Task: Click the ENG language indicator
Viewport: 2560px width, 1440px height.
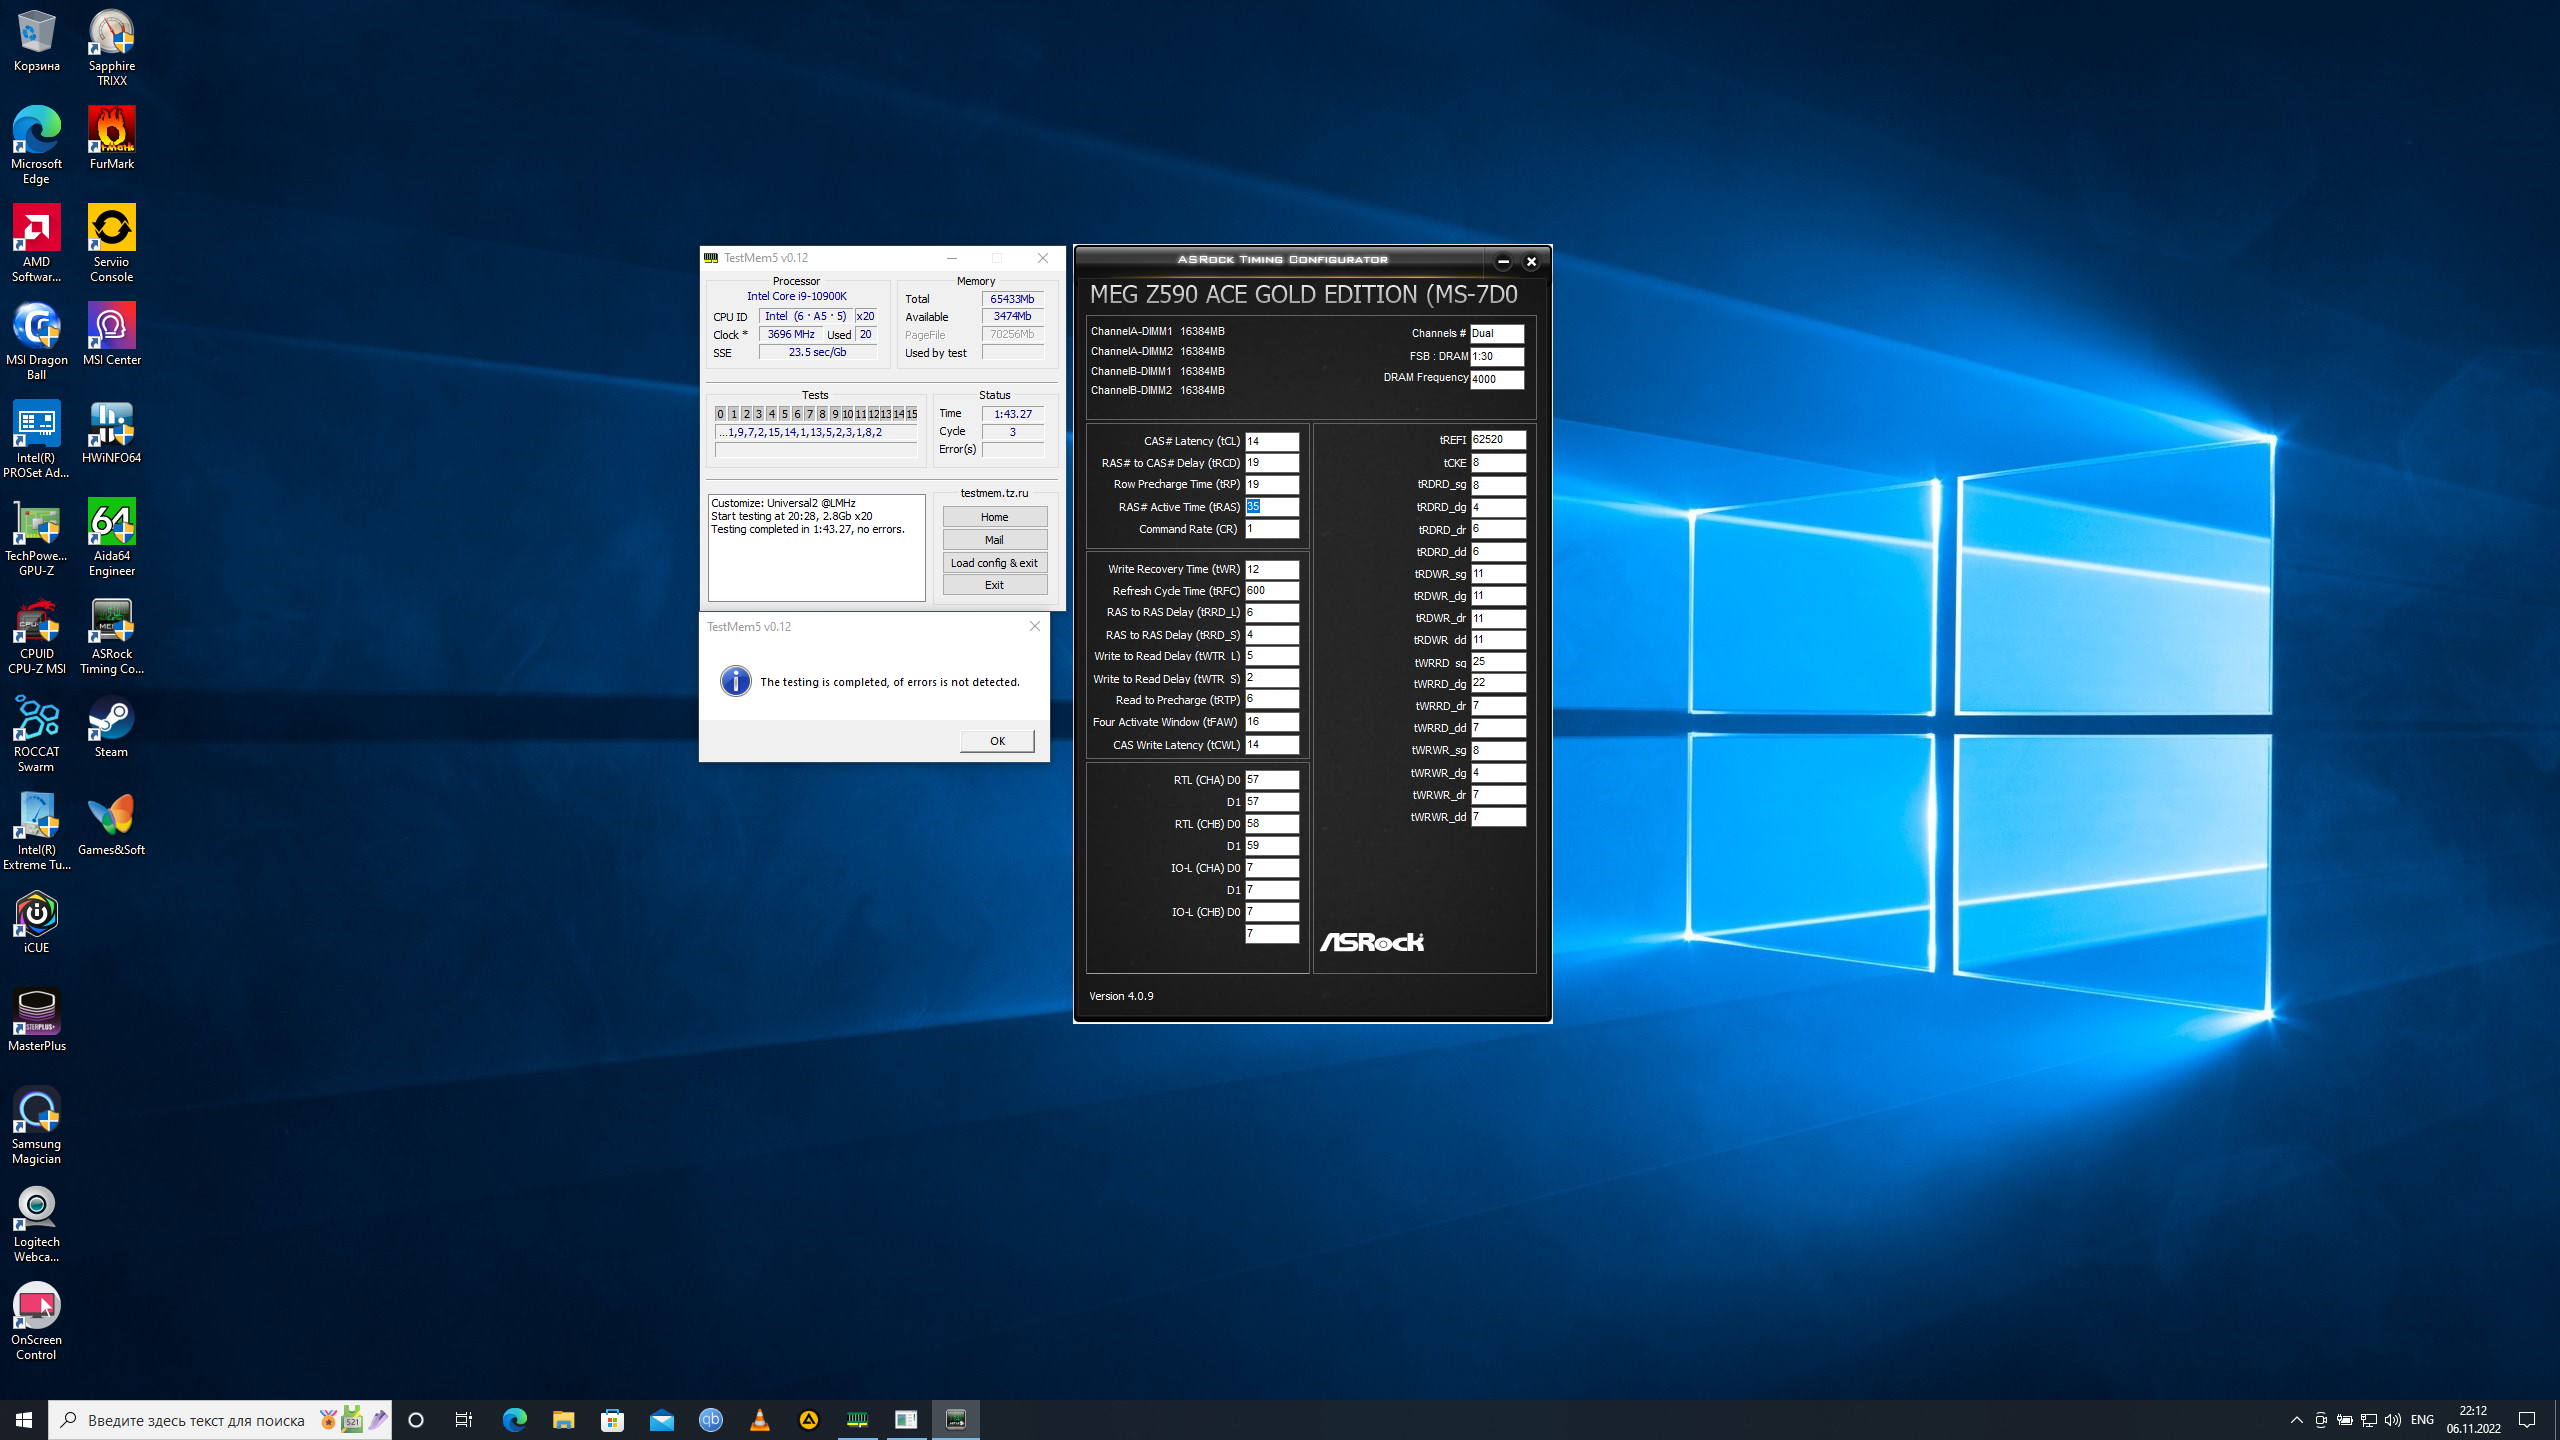Action: click(2422, 1420)
